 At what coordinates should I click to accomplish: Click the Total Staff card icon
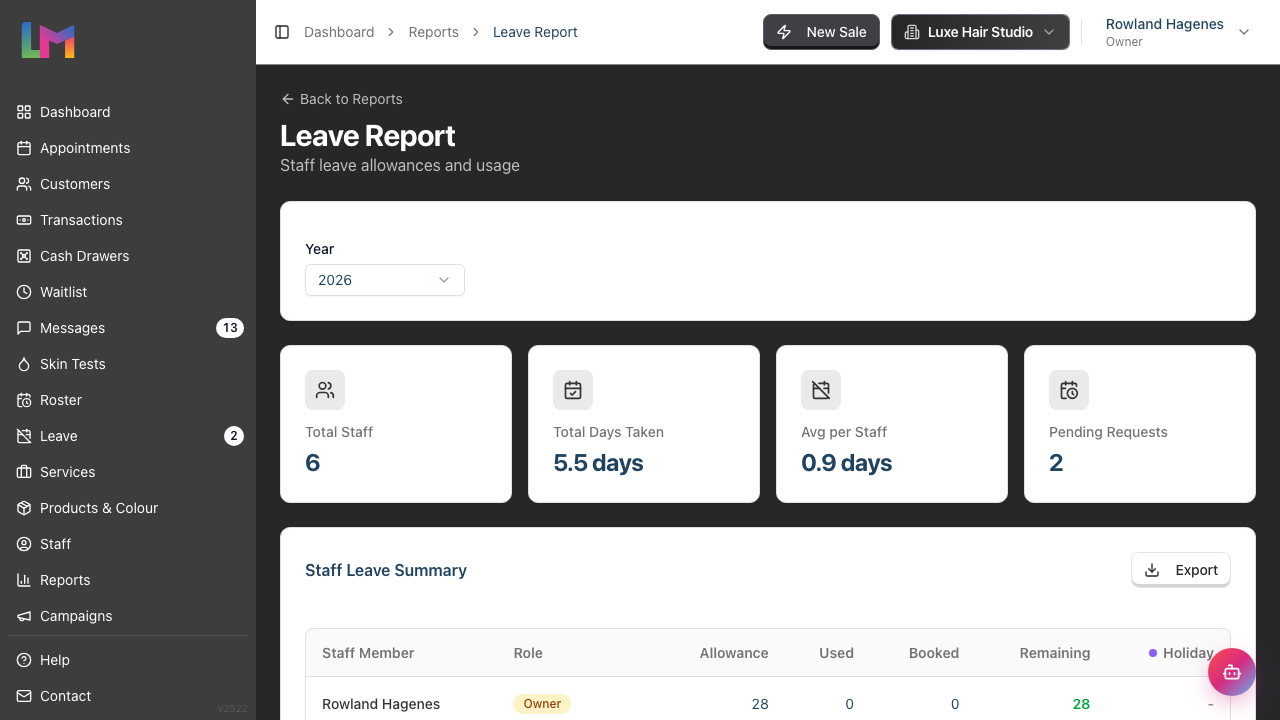click(x=325, y=390)
